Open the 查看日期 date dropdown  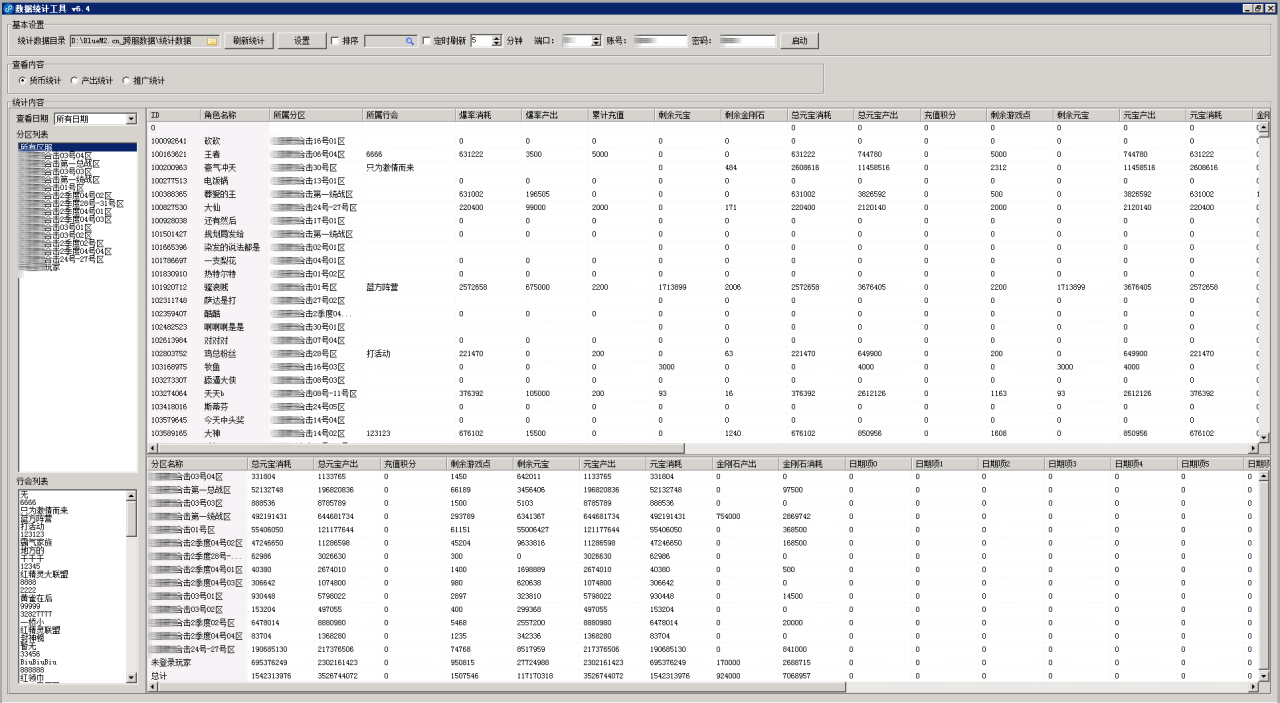[x=130, y=119]
